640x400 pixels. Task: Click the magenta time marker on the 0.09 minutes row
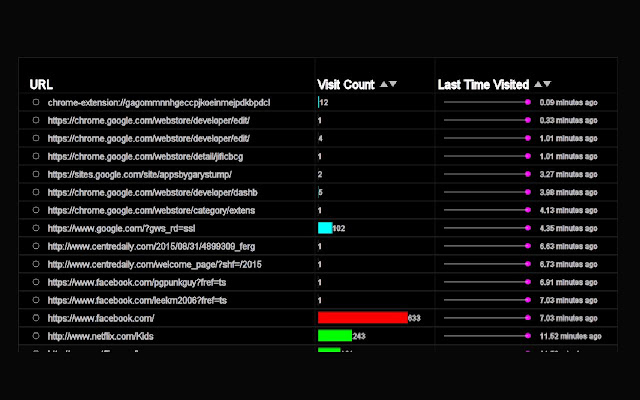[x=528, y=102]
